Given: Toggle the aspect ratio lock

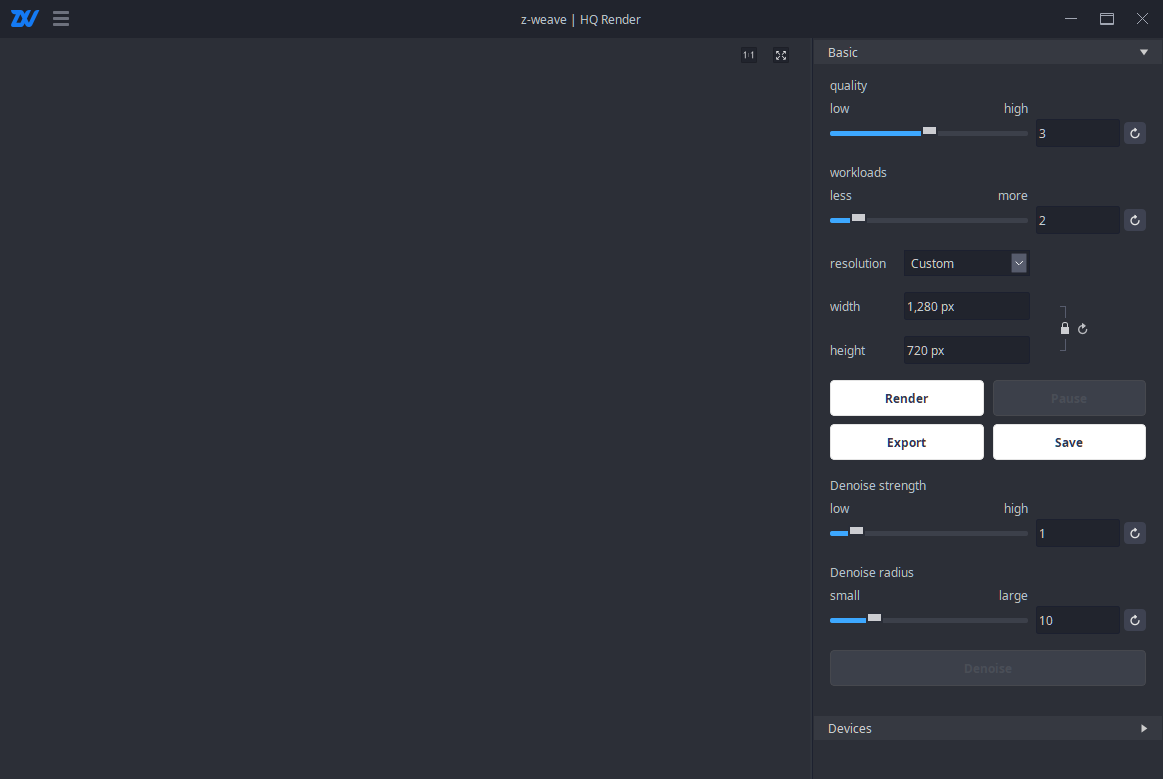Looking at the screenshot, I should (1065, 329).
